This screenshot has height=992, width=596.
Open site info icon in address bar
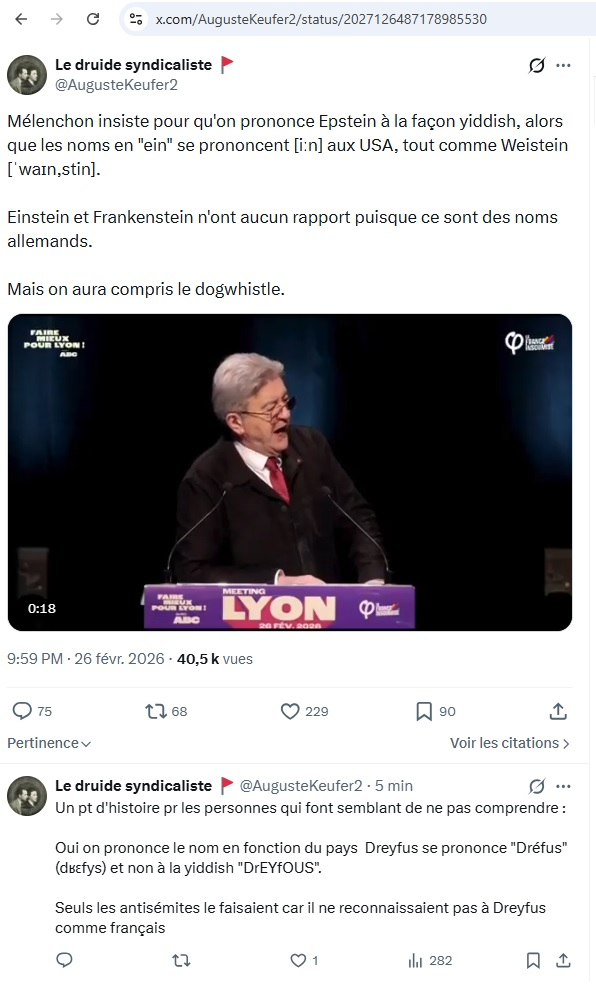135,19
